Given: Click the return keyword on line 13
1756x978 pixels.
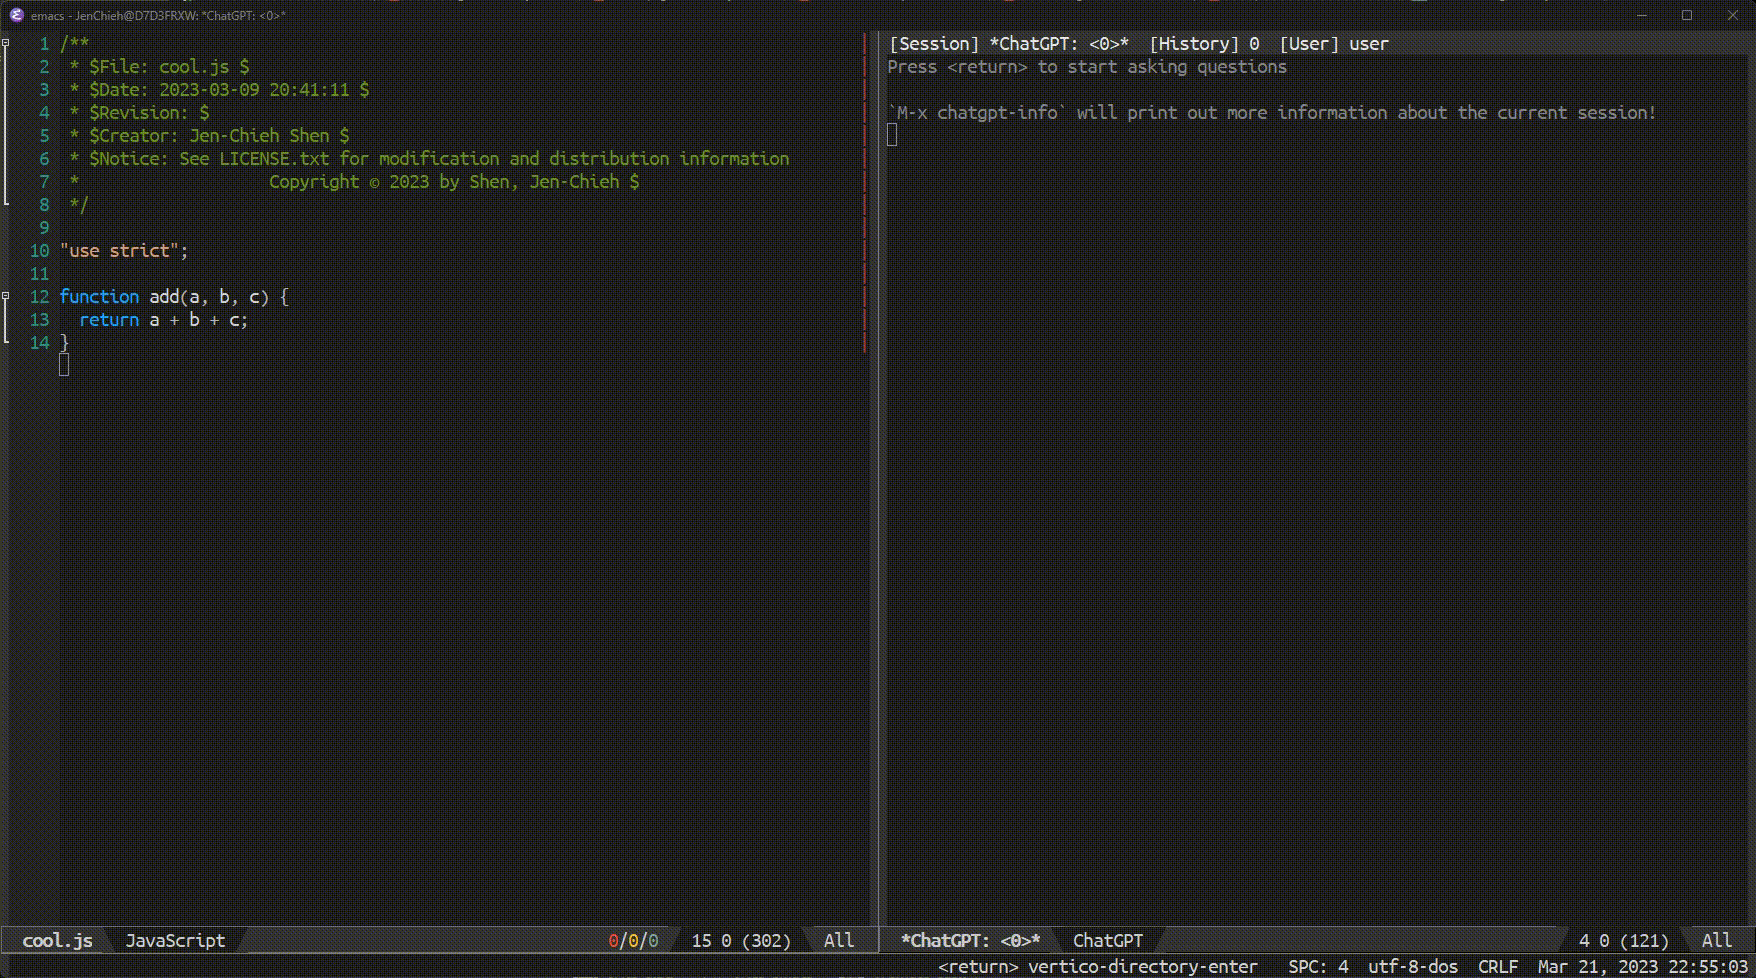Looking at the screenshot, I should click(x=109, y=320).
